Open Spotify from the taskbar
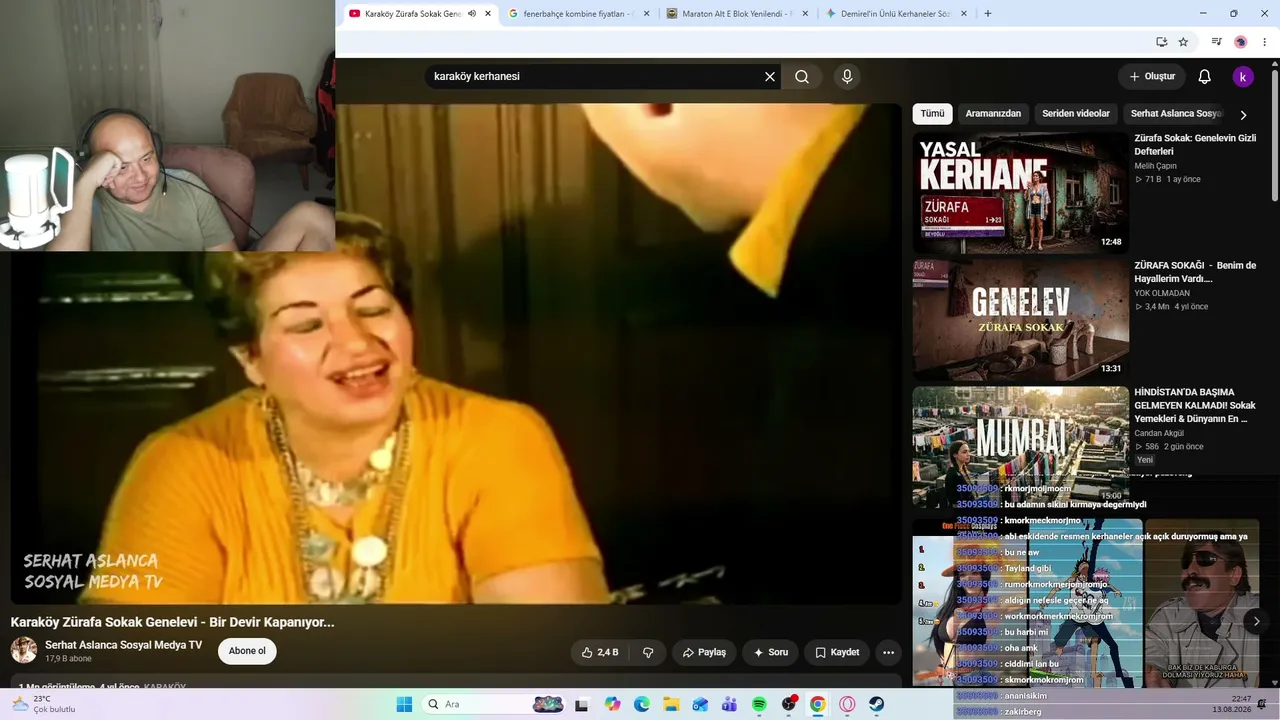 point(759,704)
